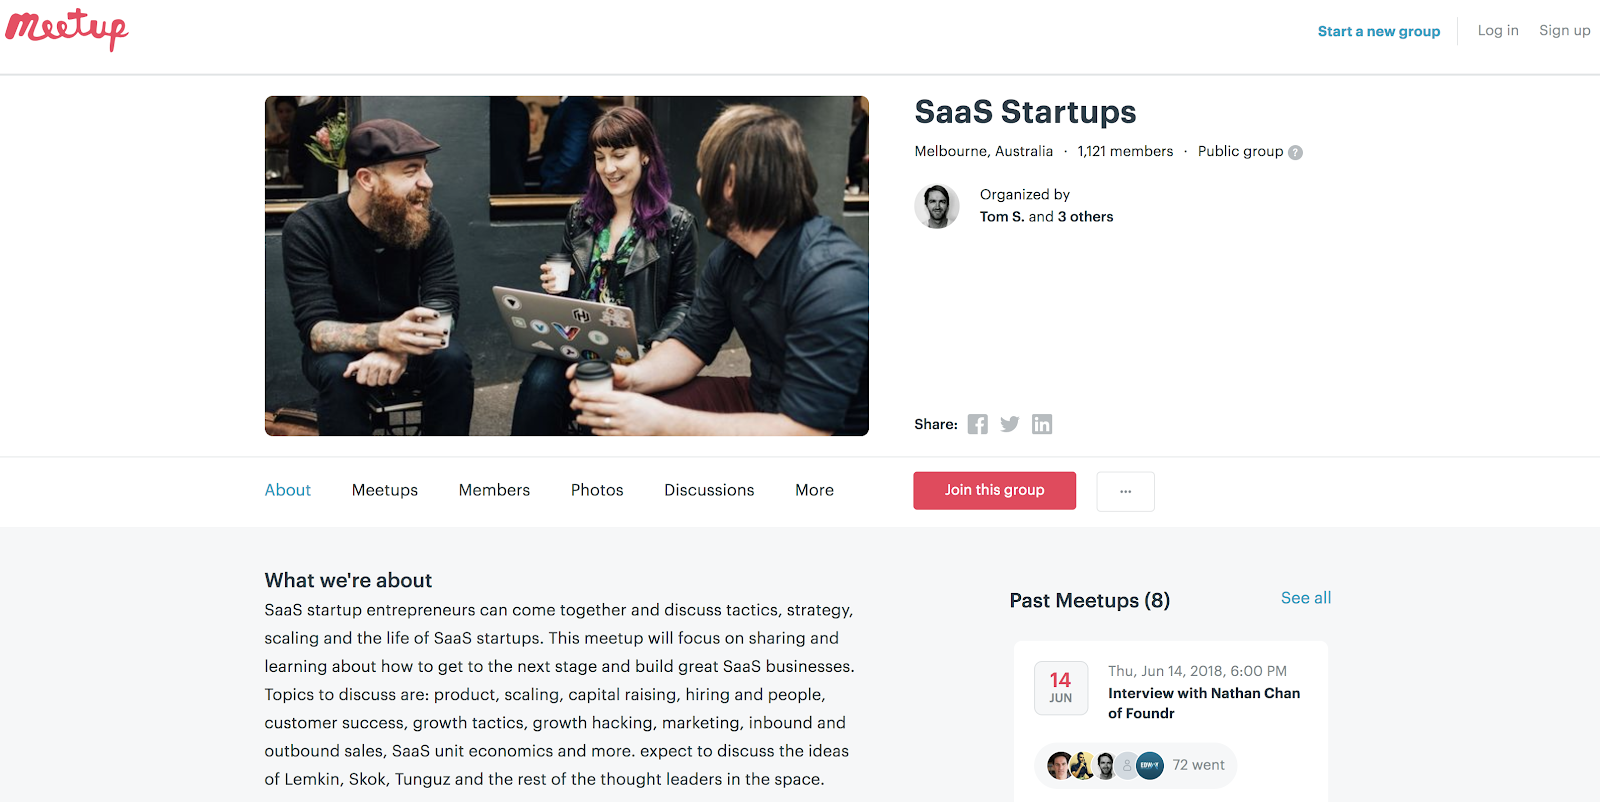The height and width of the screenshot is (802, 1600).
Task: Share the group on Twitter
Action: (x=1010, y=424)
